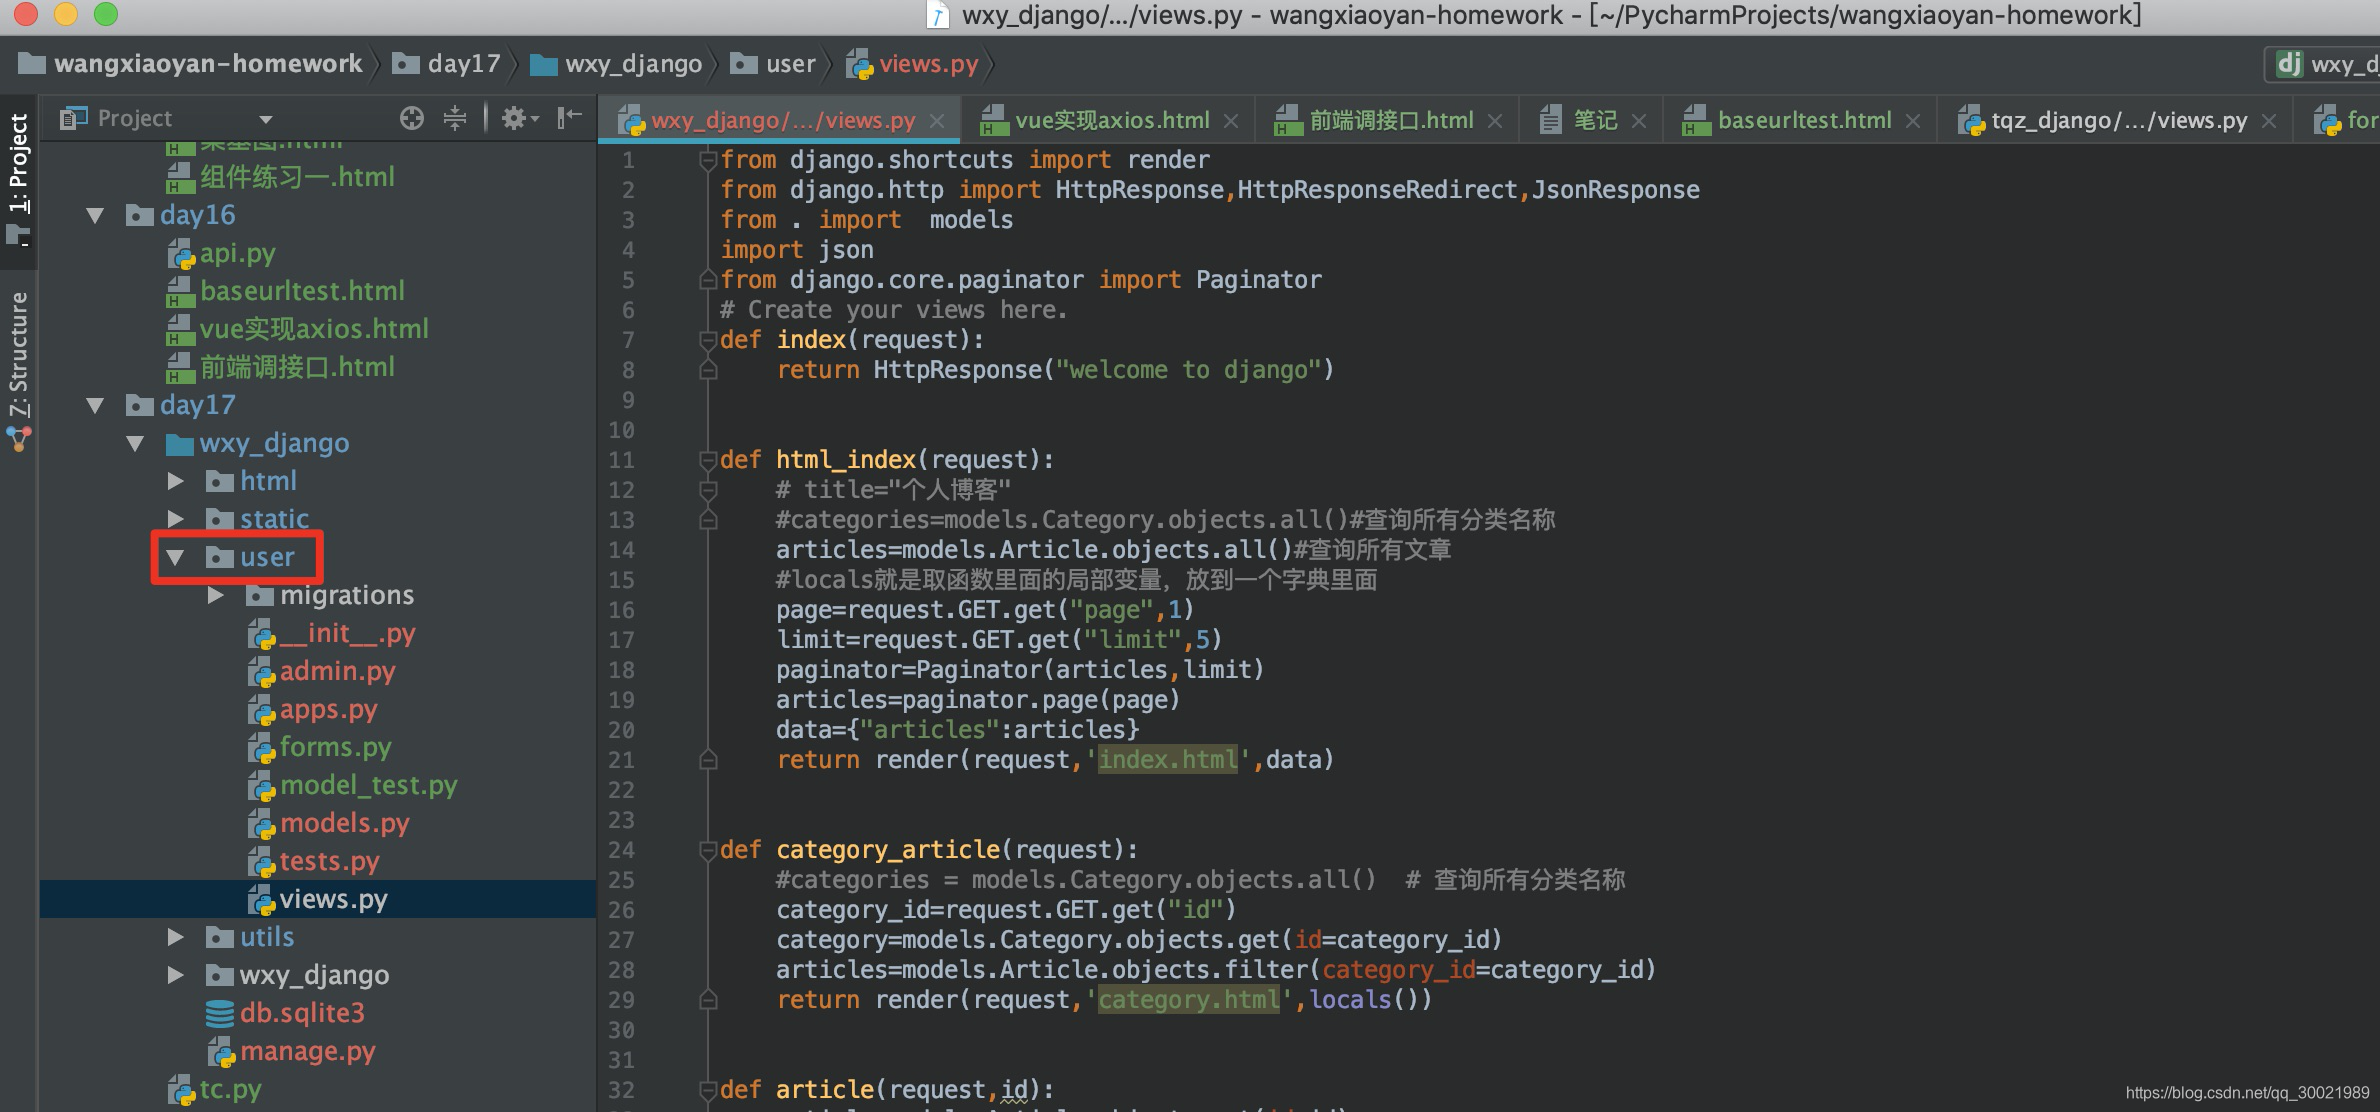Place cursor on 'index.html' in line 21

1167,760
